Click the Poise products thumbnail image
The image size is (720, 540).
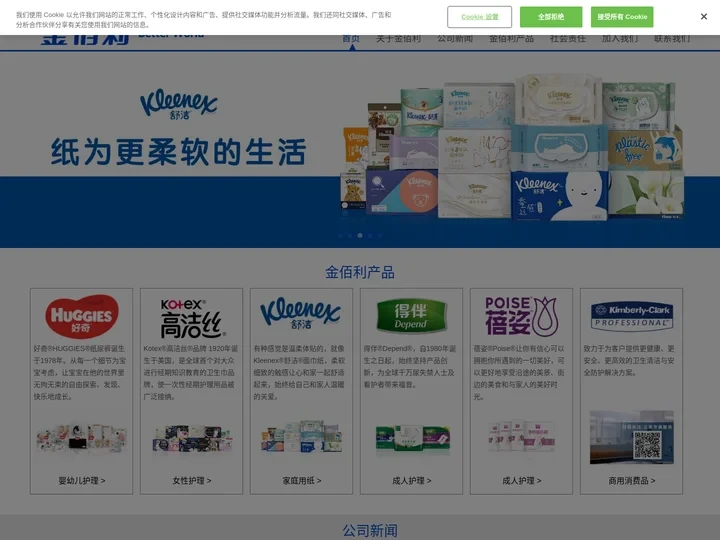click(x=522, y=436)
